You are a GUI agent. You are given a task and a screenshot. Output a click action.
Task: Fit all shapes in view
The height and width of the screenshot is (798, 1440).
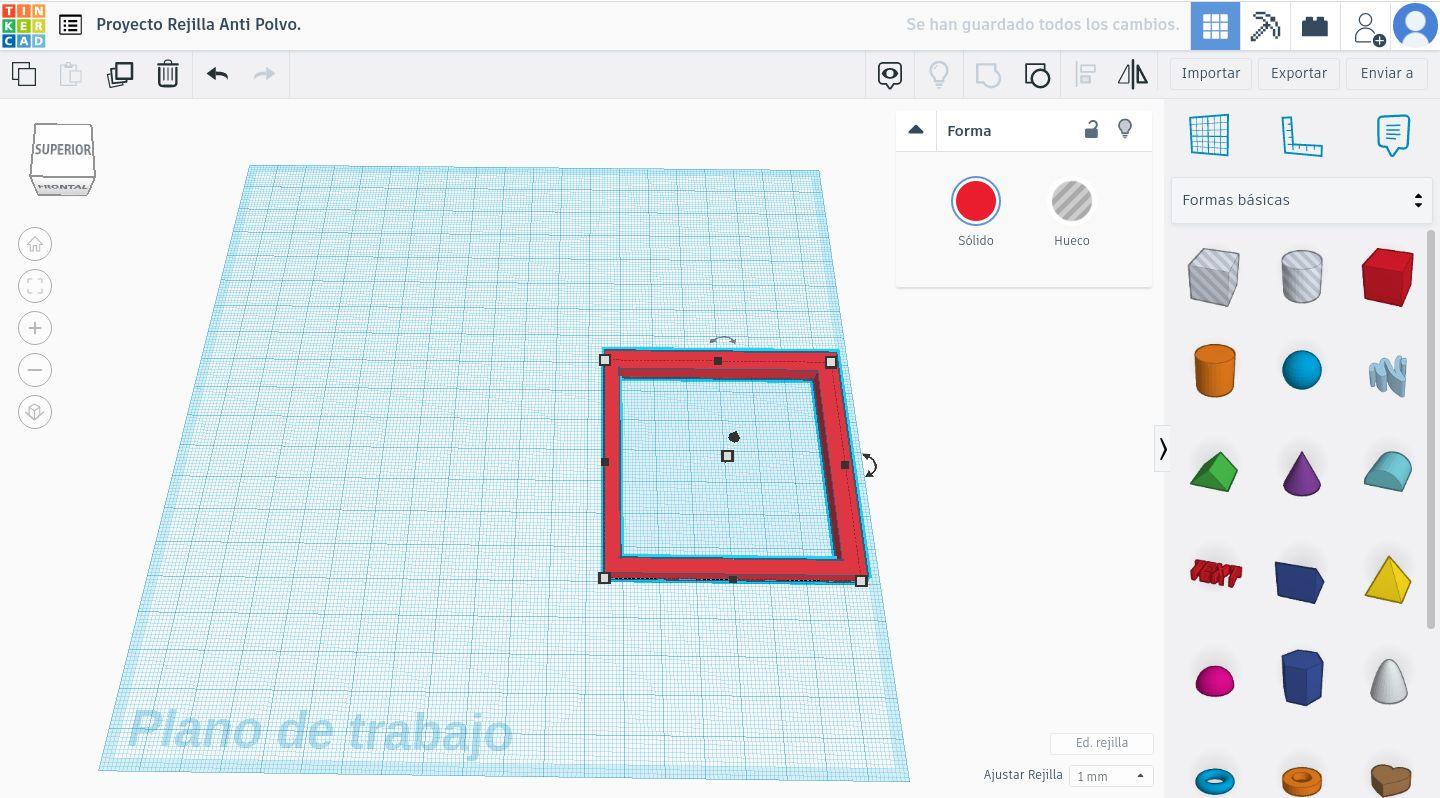[35, 286]
